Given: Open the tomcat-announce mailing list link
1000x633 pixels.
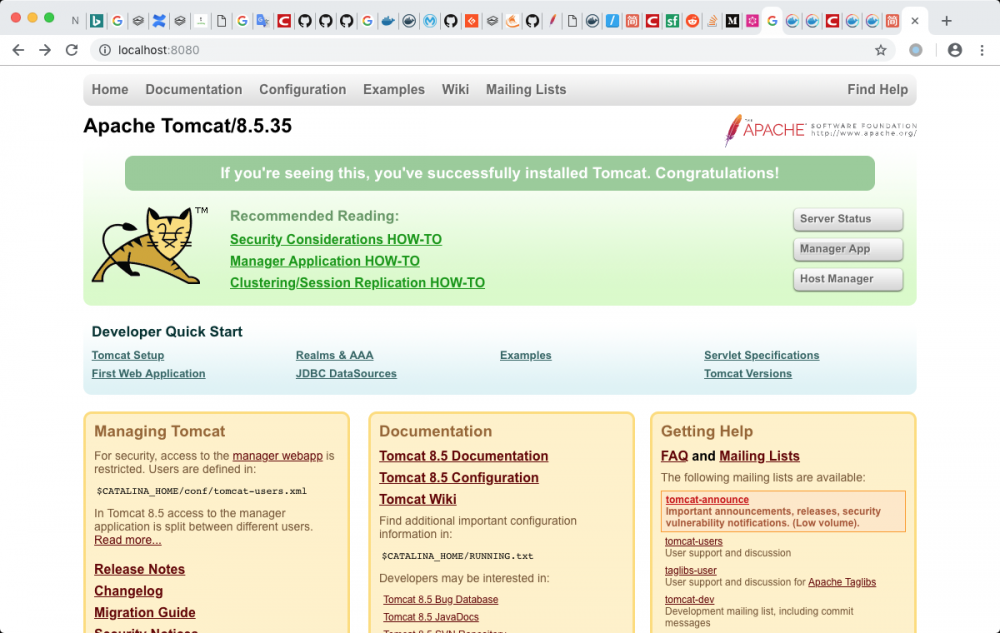Looking at the screenshot, I should [x=707, y=500].
